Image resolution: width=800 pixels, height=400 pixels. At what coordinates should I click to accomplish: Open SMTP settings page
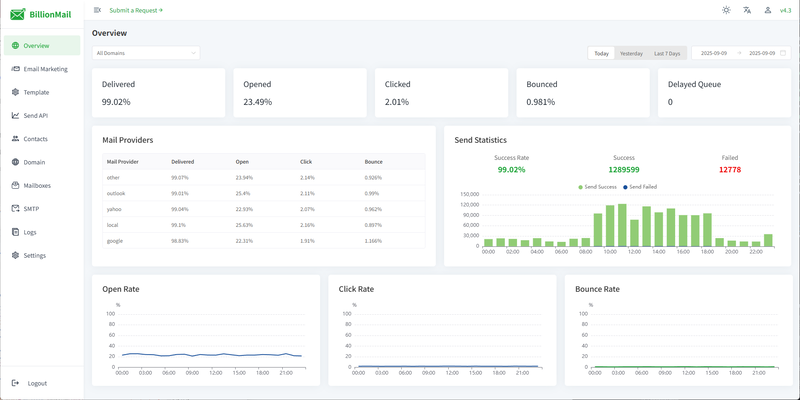tap(42, 209)
